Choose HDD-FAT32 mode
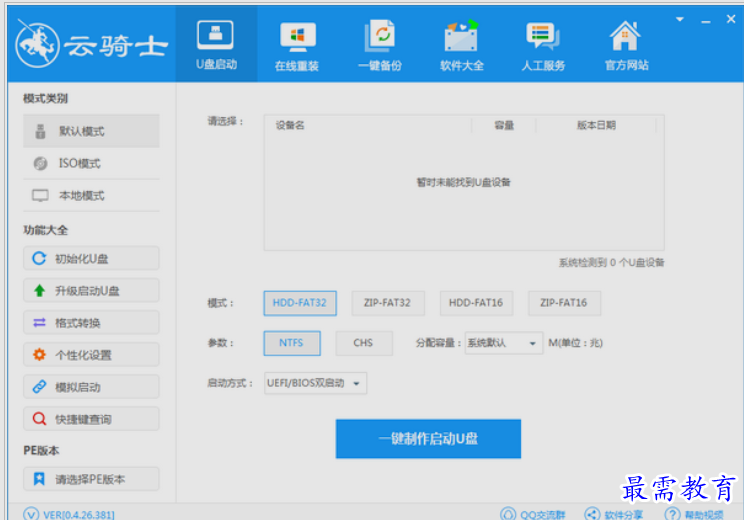Image resolution: width=744 pixels, height=520 pixels. click(x=300, y=303)
